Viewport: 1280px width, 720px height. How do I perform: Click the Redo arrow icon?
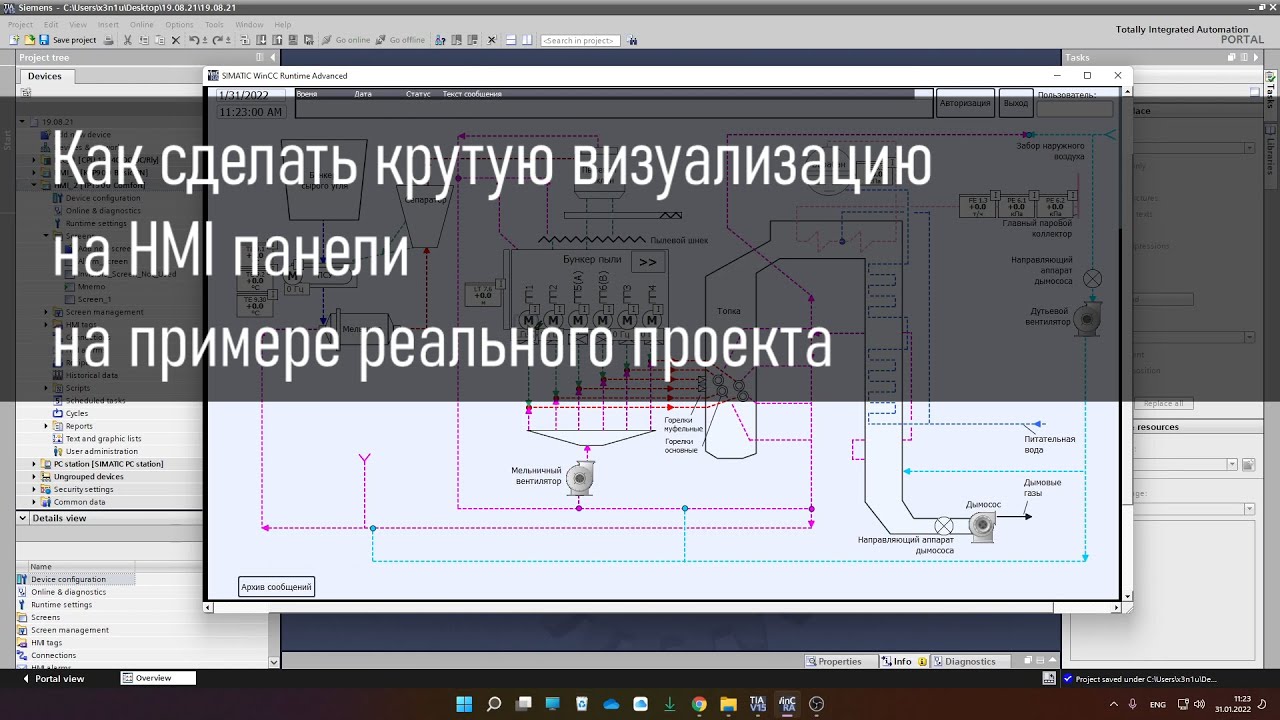point(218,40)
